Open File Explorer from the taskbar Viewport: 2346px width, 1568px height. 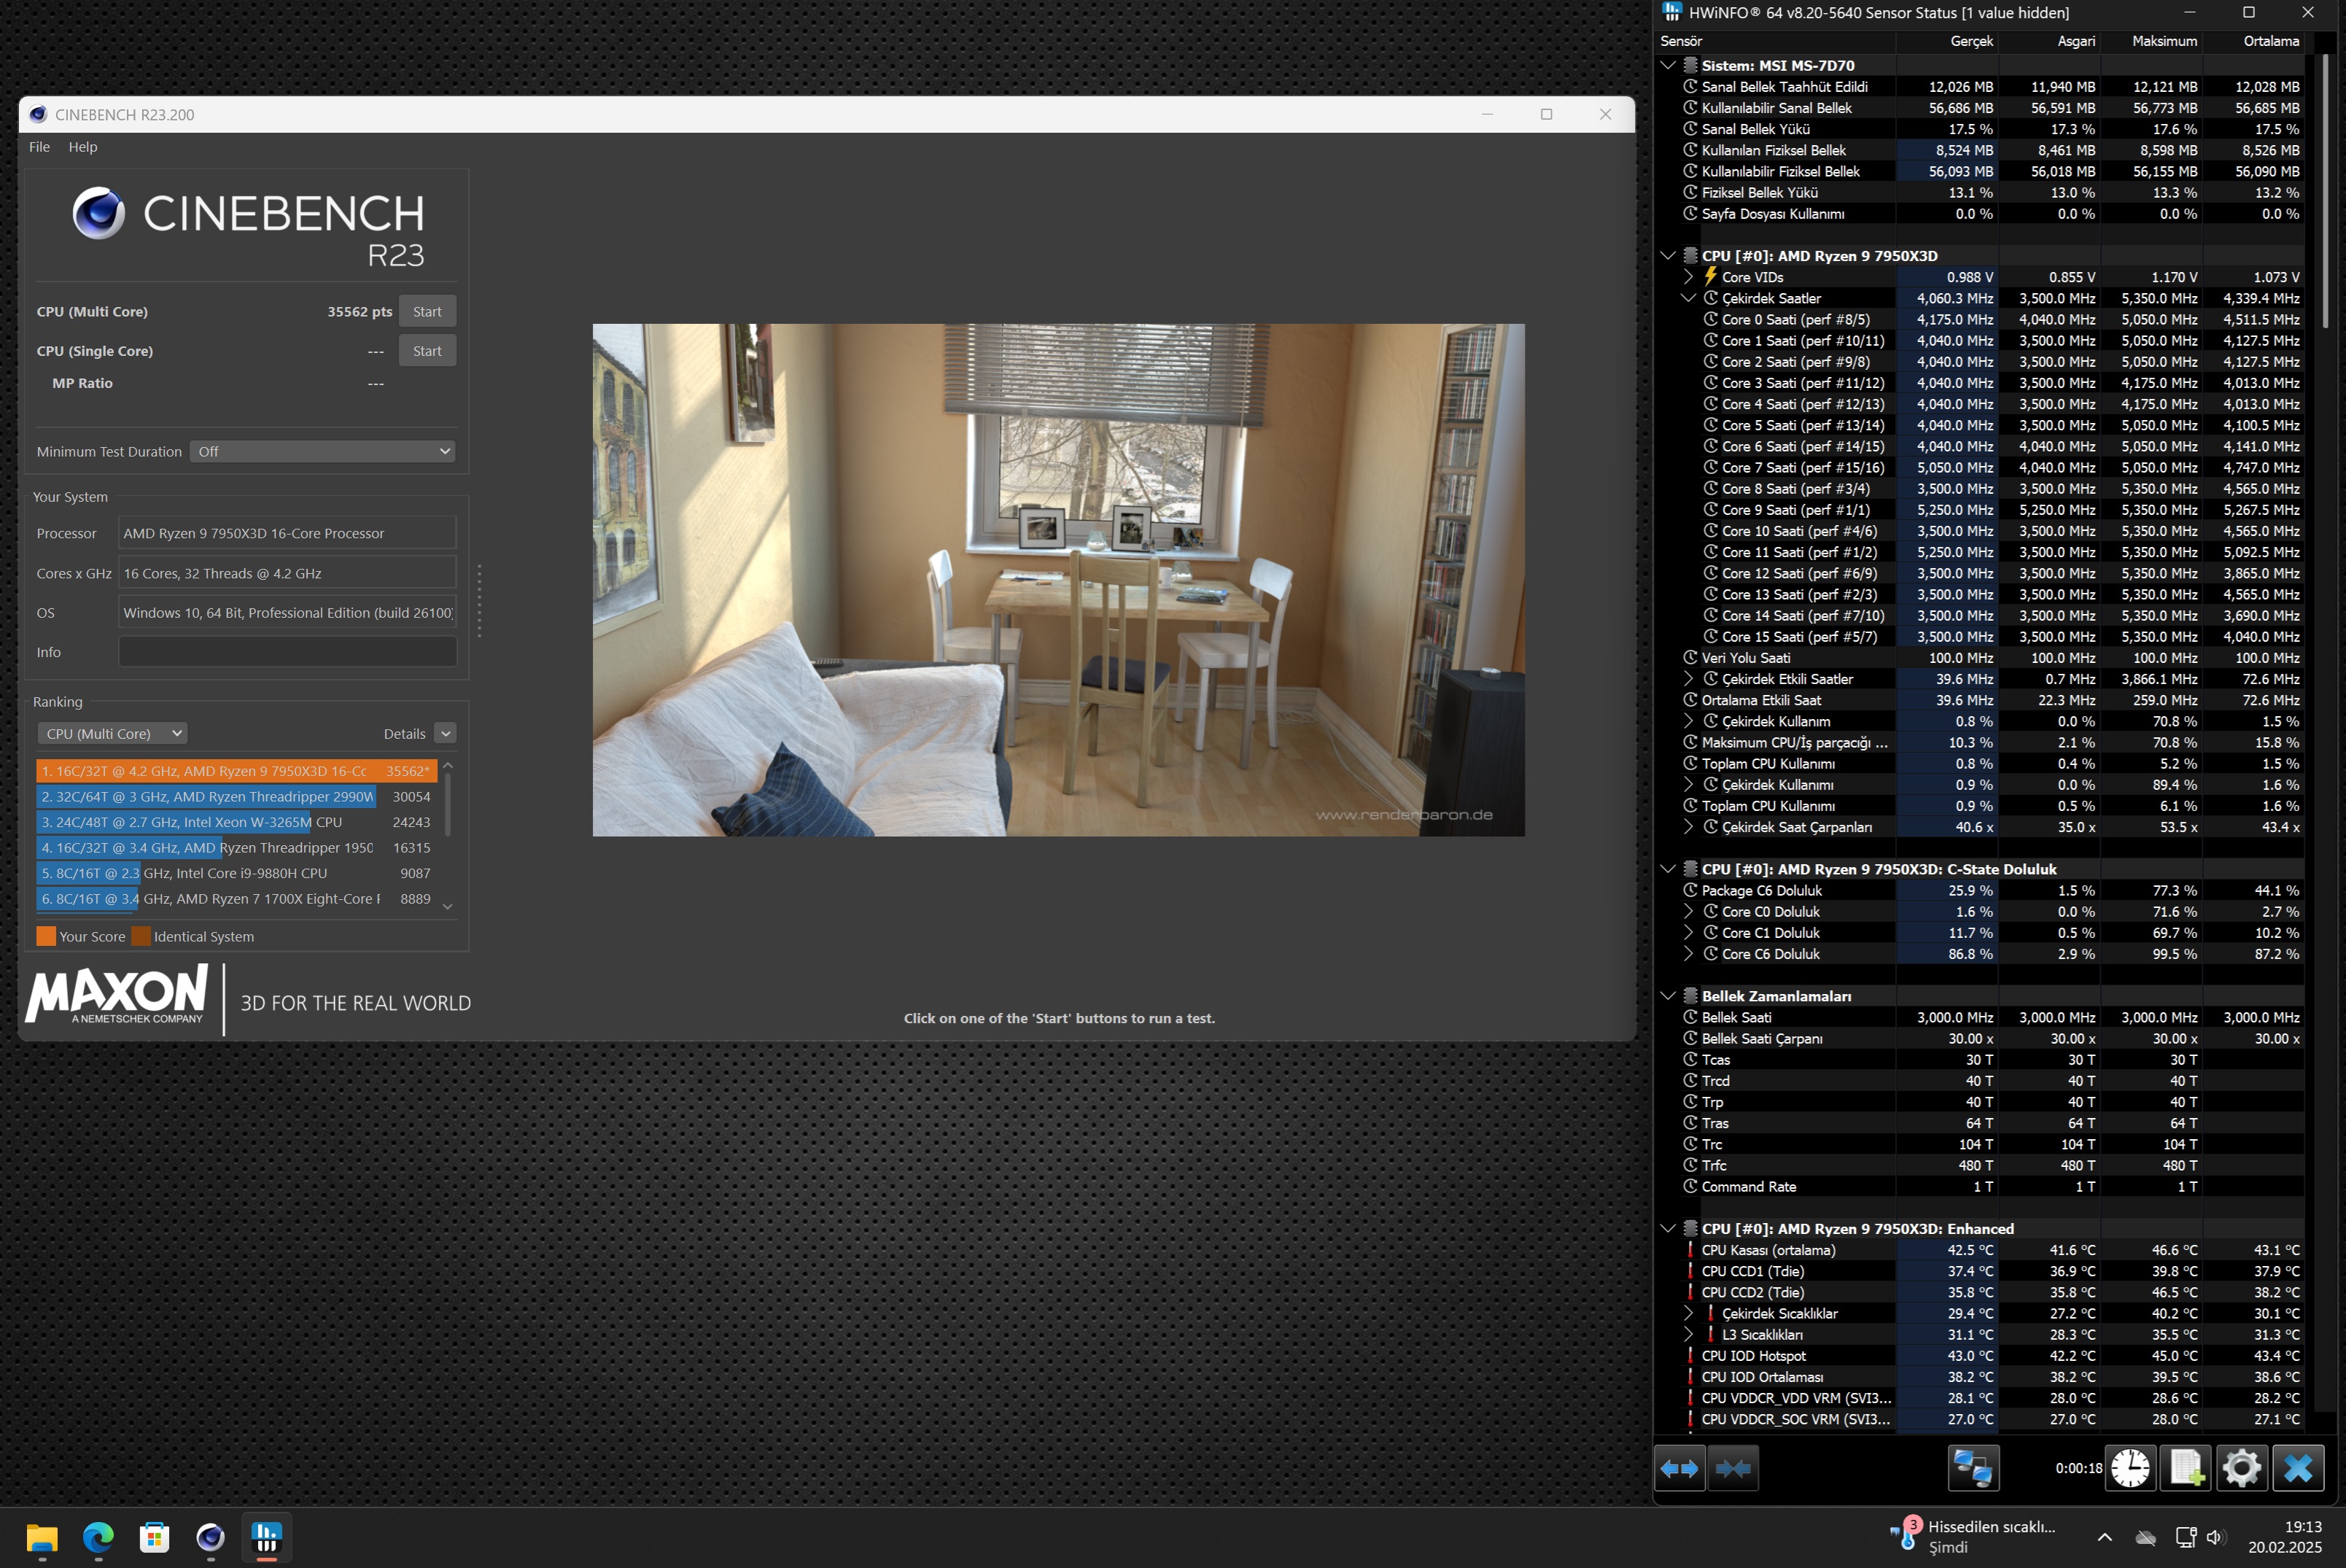coord(42,1537)
